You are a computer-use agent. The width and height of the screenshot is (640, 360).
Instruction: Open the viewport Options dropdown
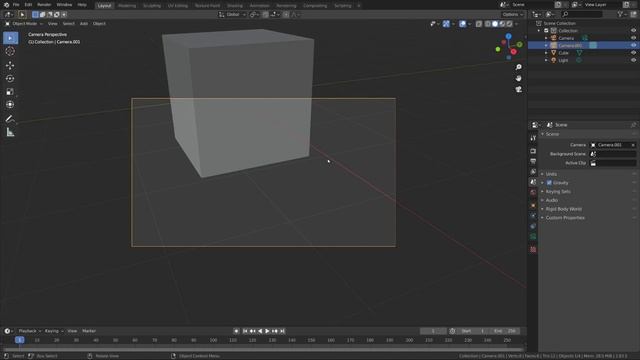click(x=513, y=15)
